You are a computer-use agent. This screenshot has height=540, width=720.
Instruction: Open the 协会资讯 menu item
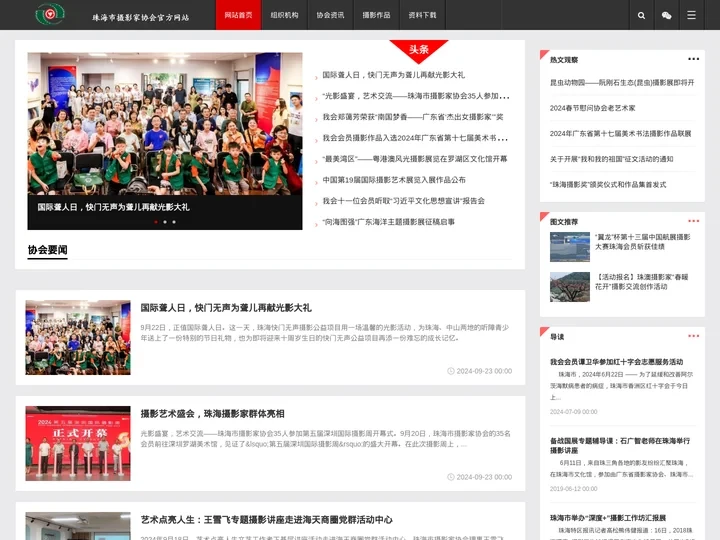[x=330, y=15]
